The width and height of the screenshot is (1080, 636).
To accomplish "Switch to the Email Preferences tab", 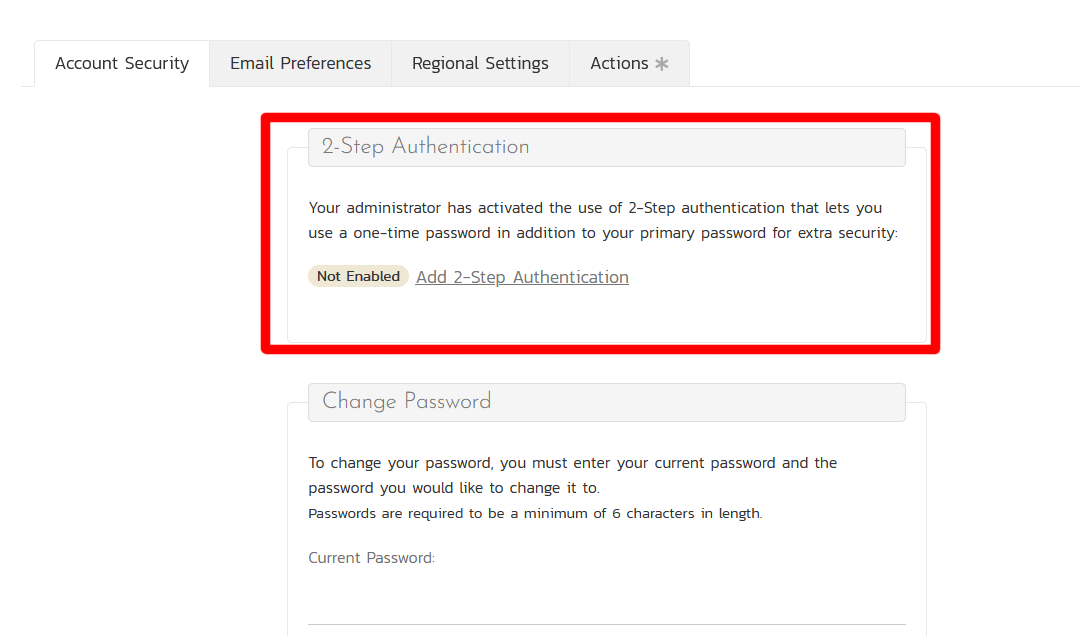I will click(300, 64).
